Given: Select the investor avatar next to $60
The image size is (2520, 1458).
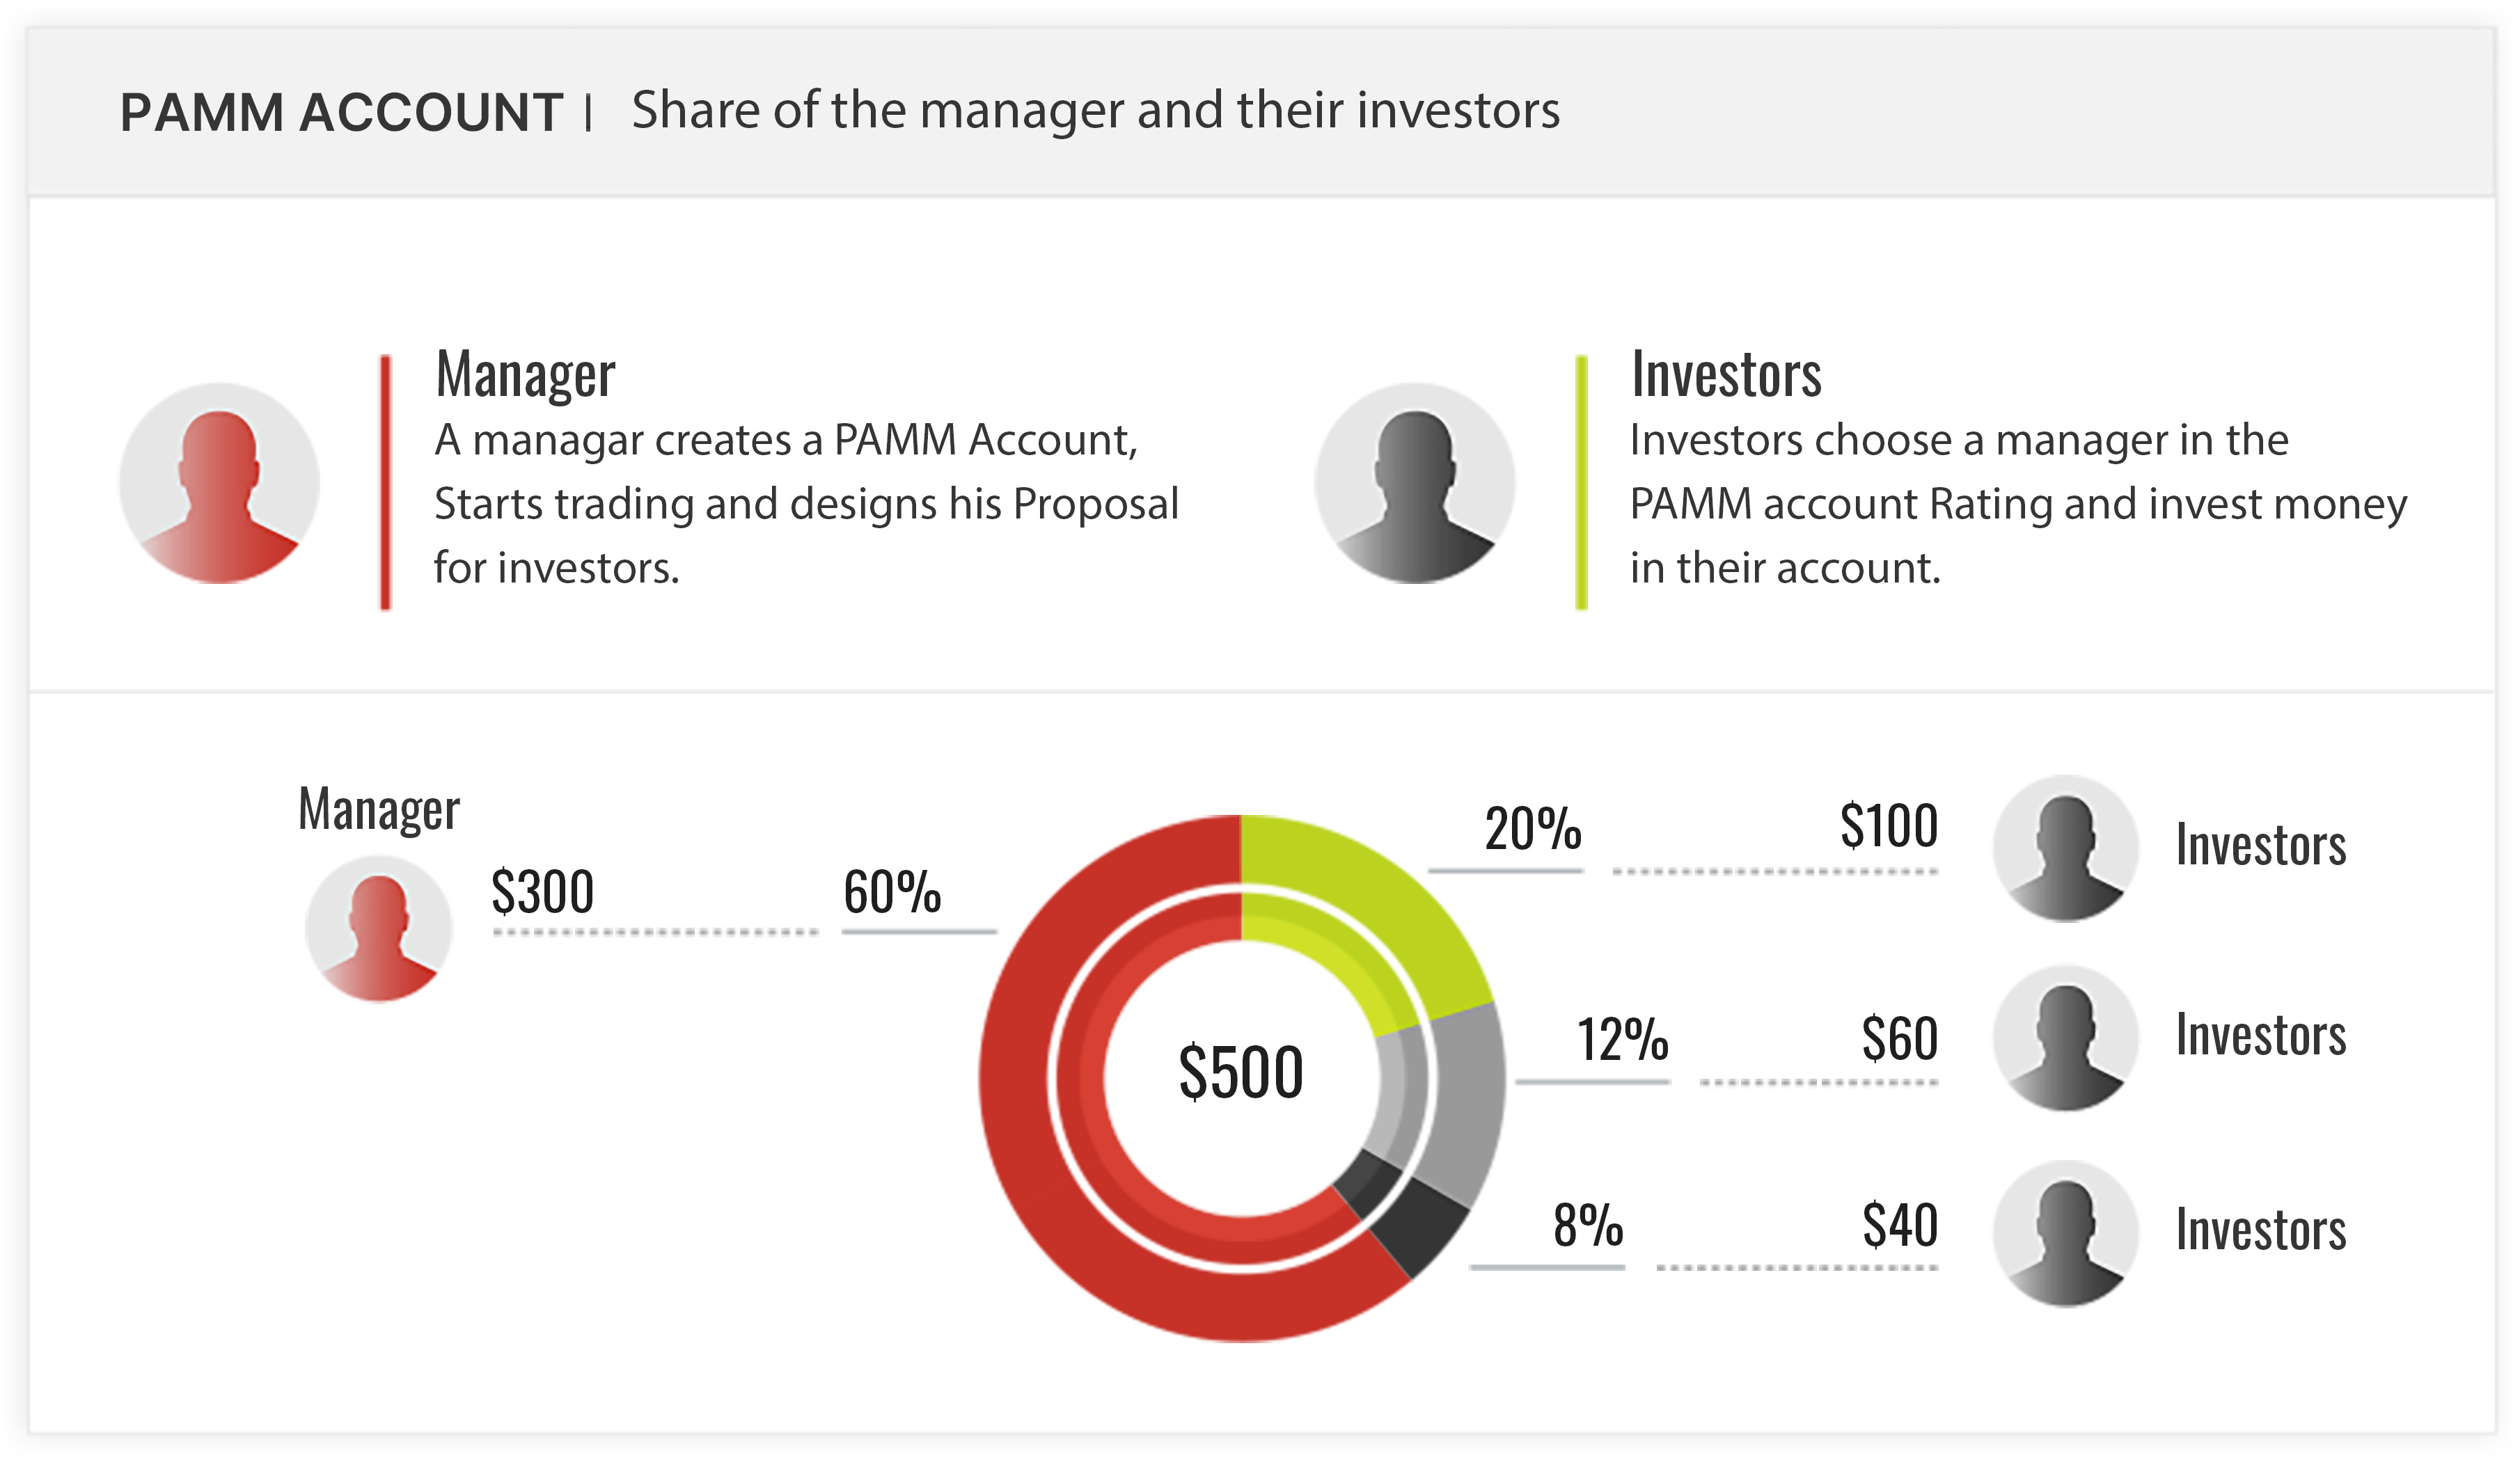Looking at the screenshot, I should pyautogui.click(x=2065, y=1038).
